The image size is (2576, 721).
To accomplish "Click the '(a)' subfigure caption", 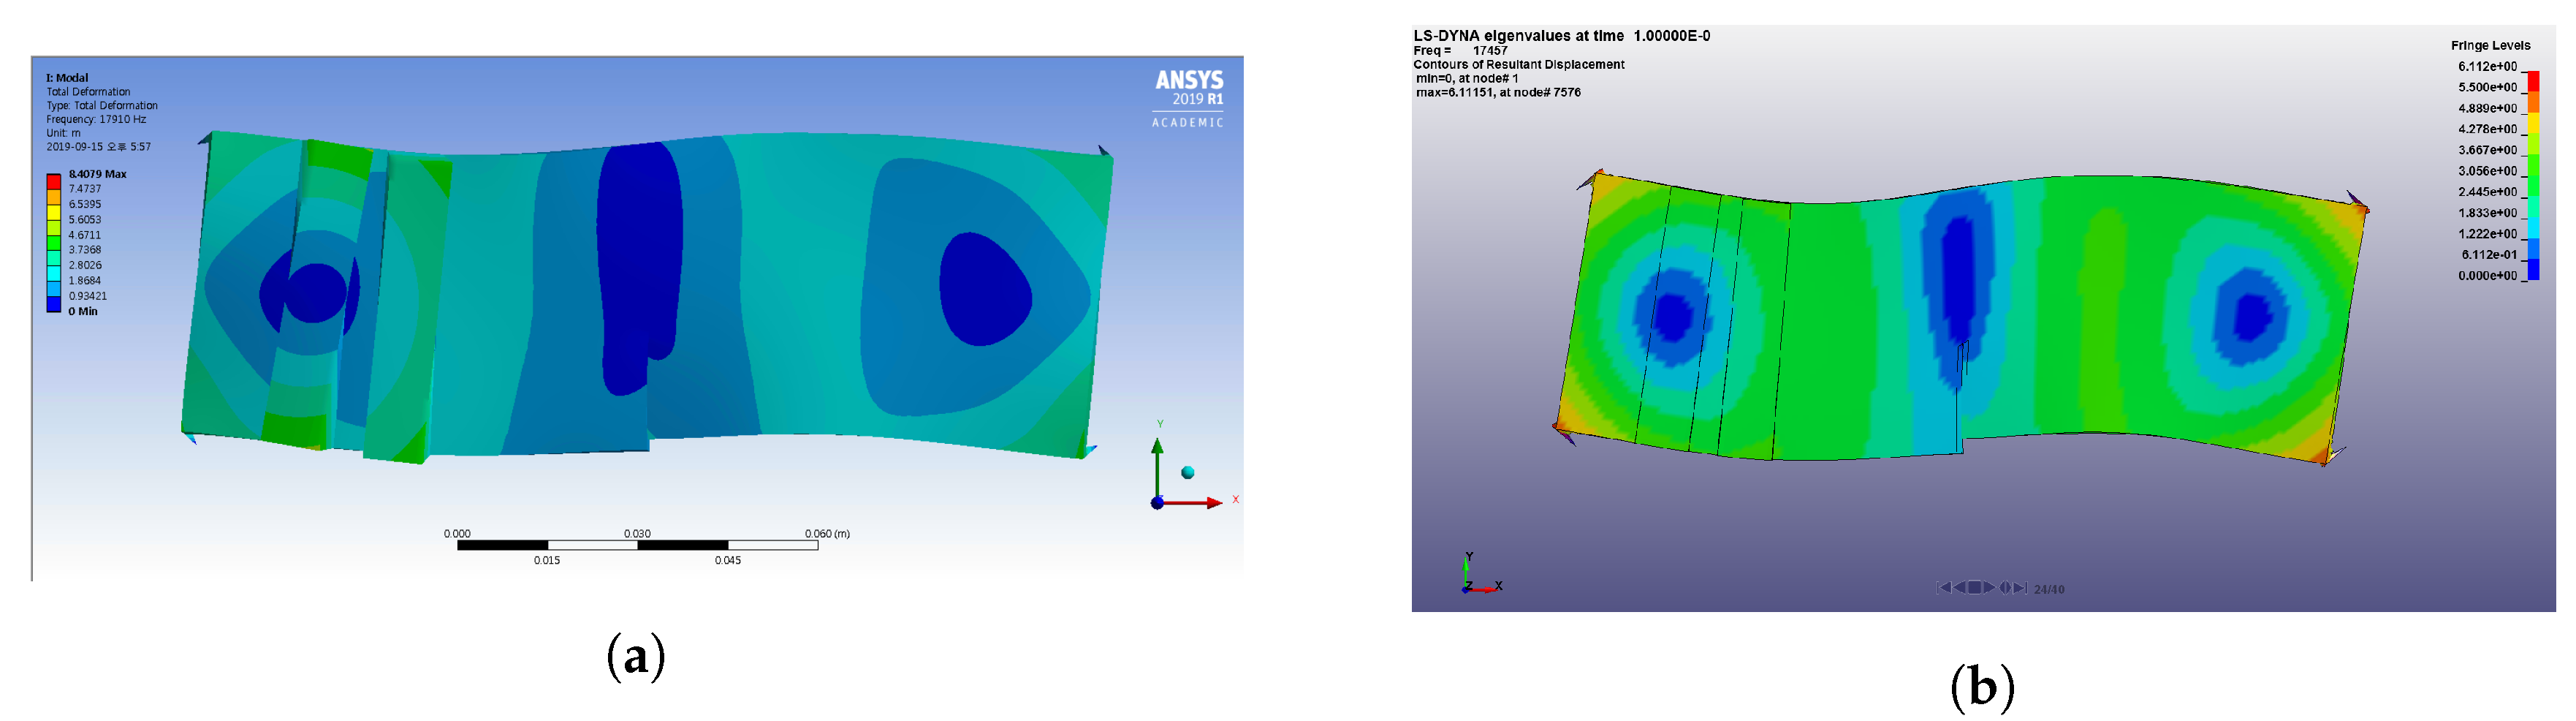I will click(635, 657).
